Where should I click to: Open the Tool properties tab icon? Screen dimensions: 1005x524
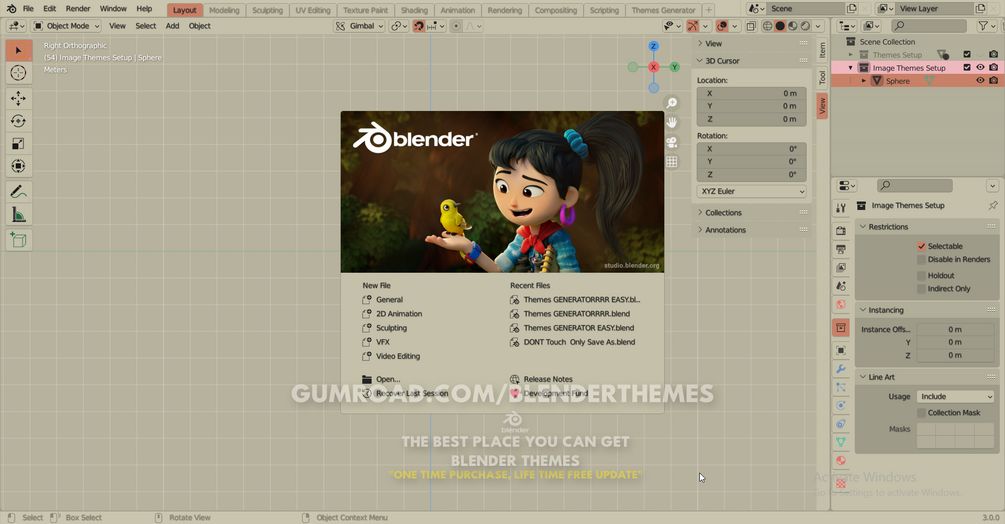coord(841,208)
